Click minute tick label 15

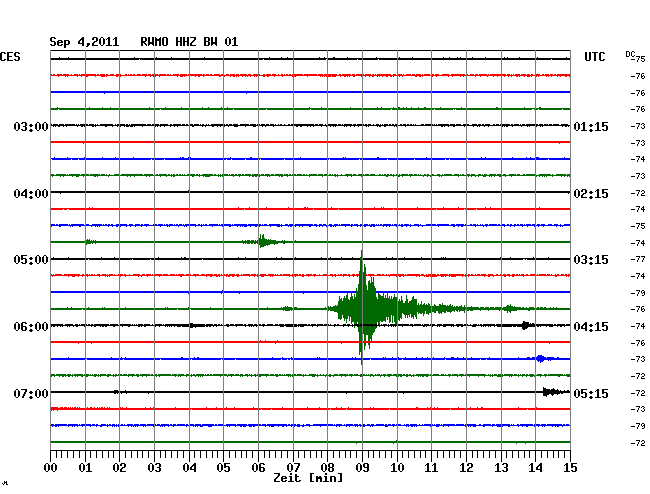(570, 468)
